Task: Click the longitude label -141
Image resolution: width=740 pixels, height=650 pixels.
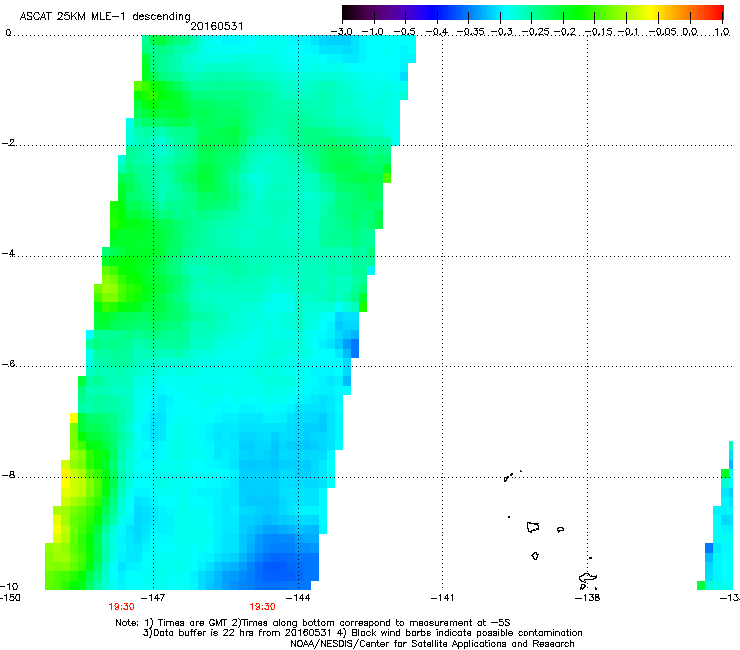Action: tap(442, 598)
